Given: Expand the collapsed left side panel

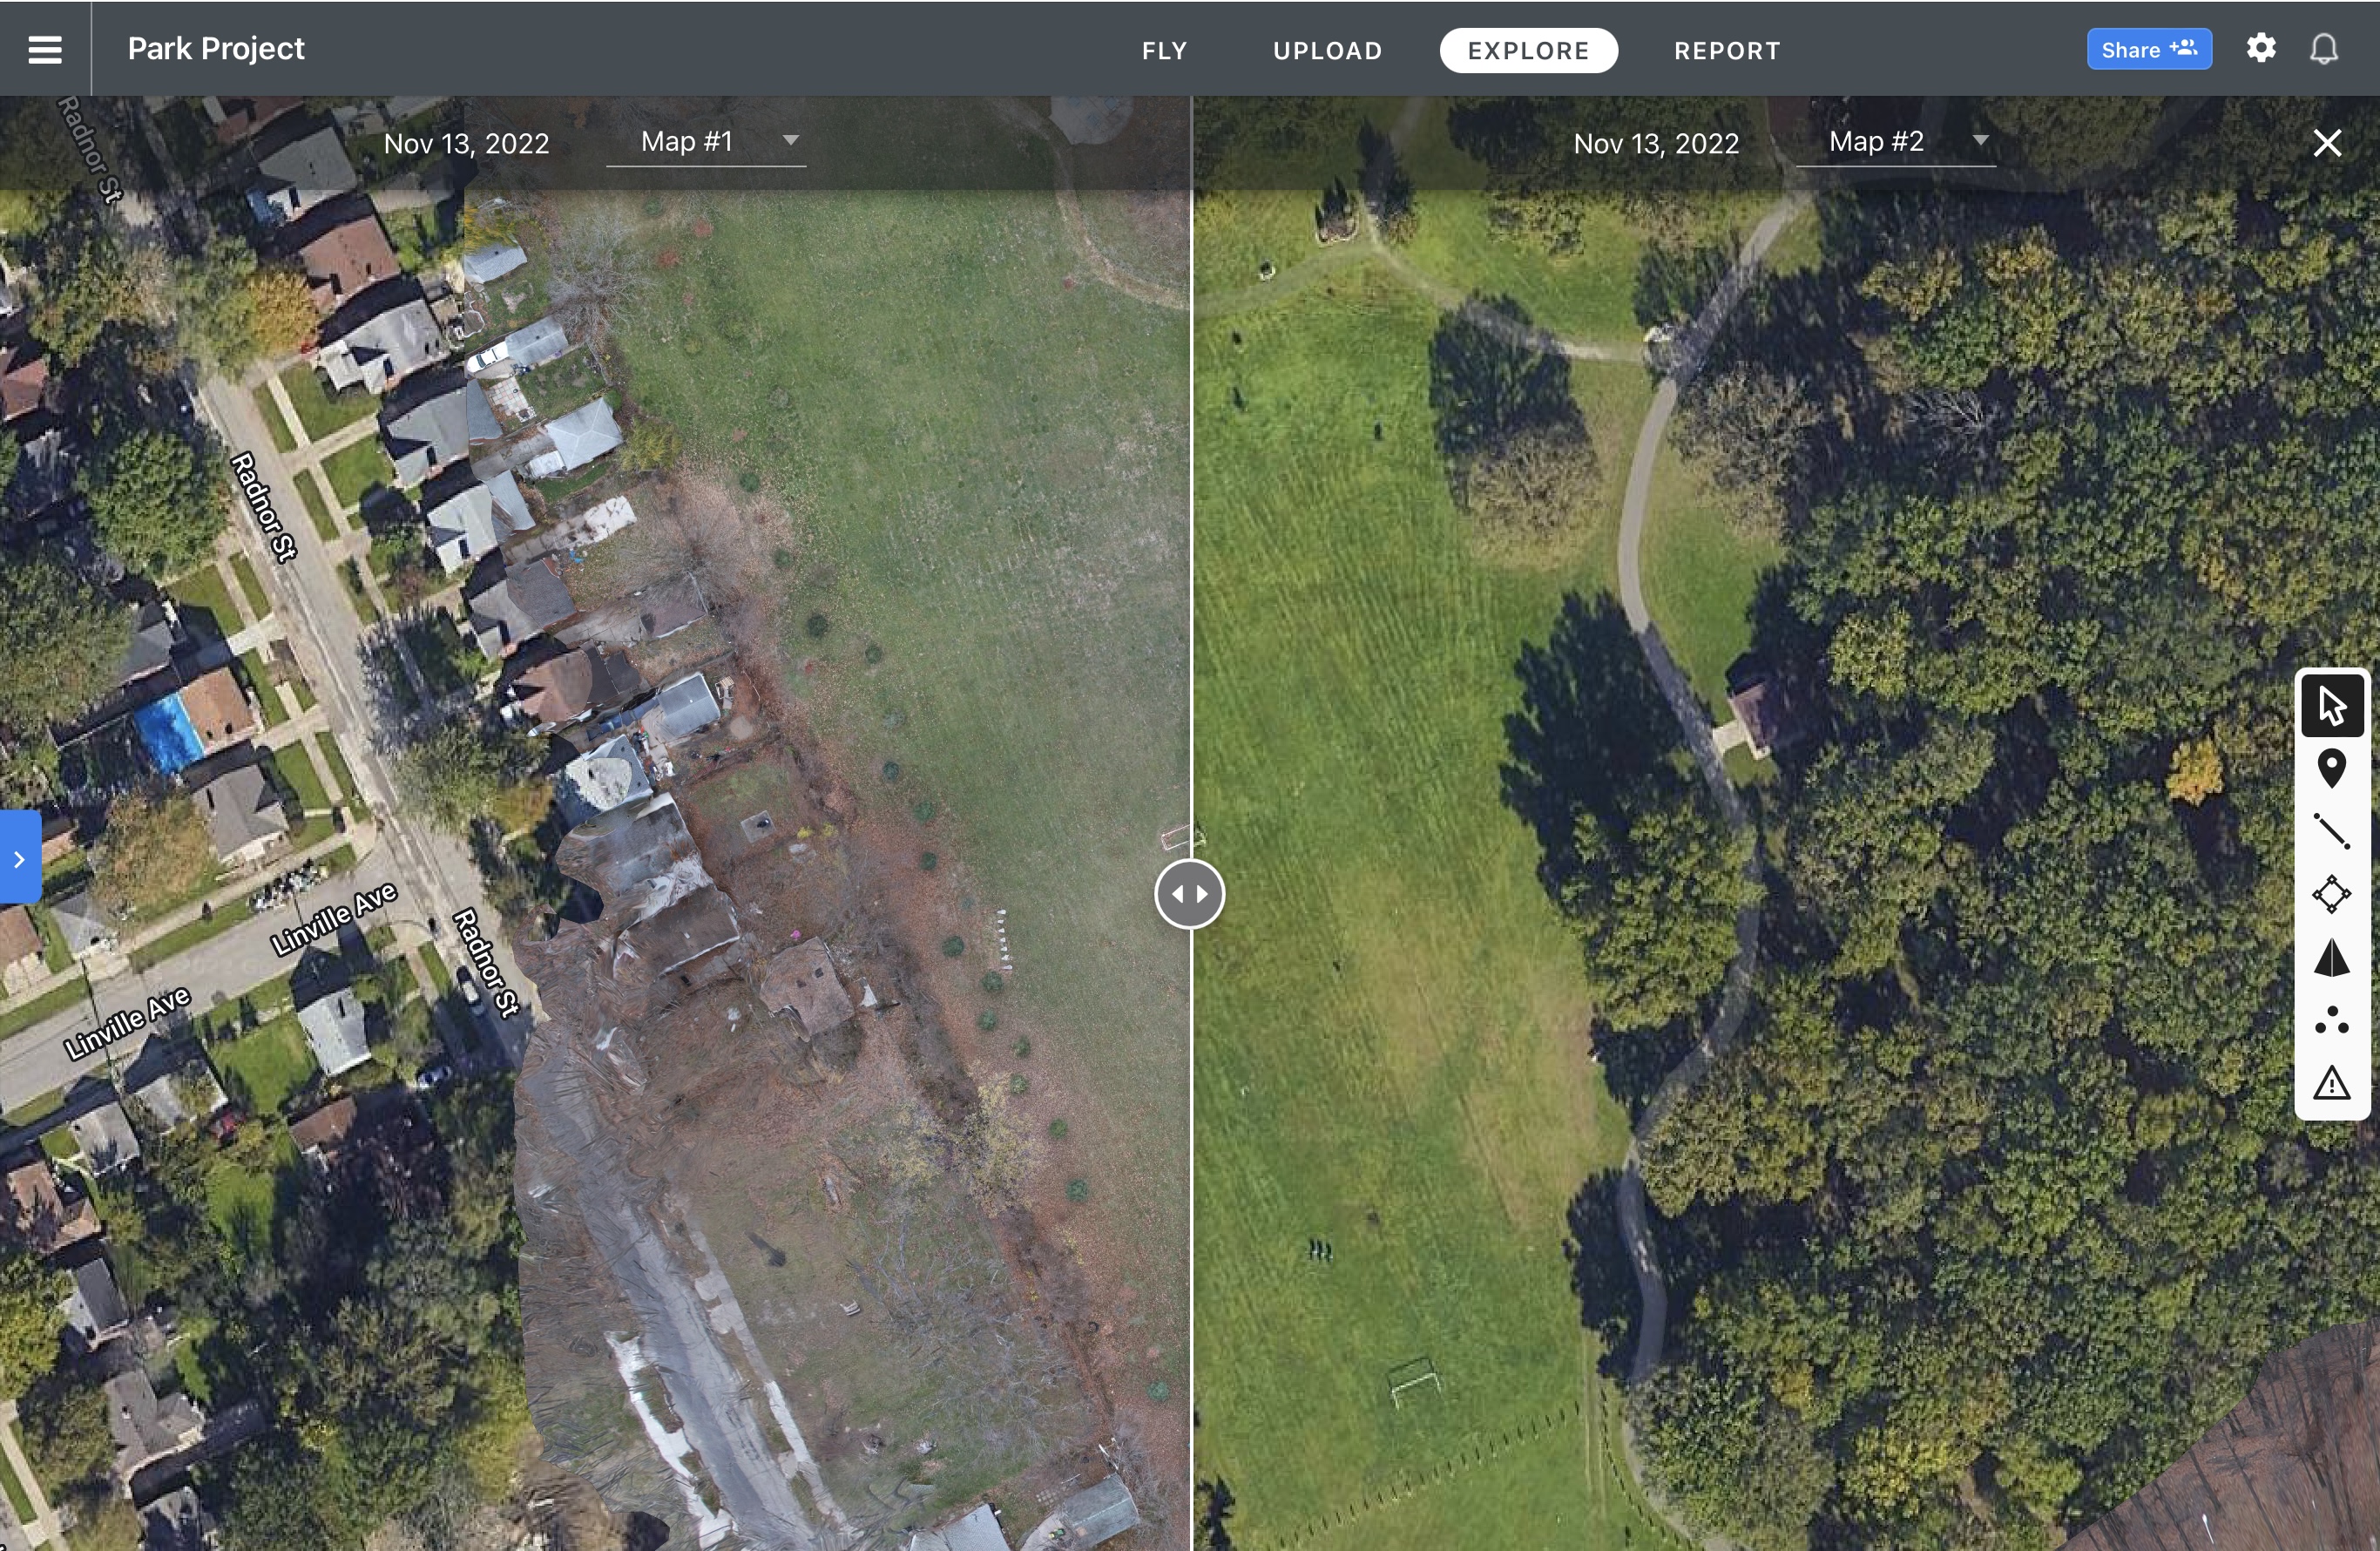Looking at the screenshot, I should (20, 858).
